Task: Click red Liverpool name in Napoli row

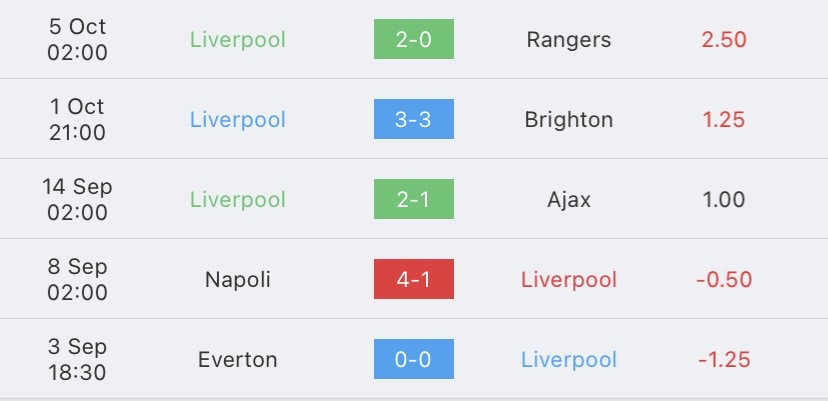Action: [569, 280]
